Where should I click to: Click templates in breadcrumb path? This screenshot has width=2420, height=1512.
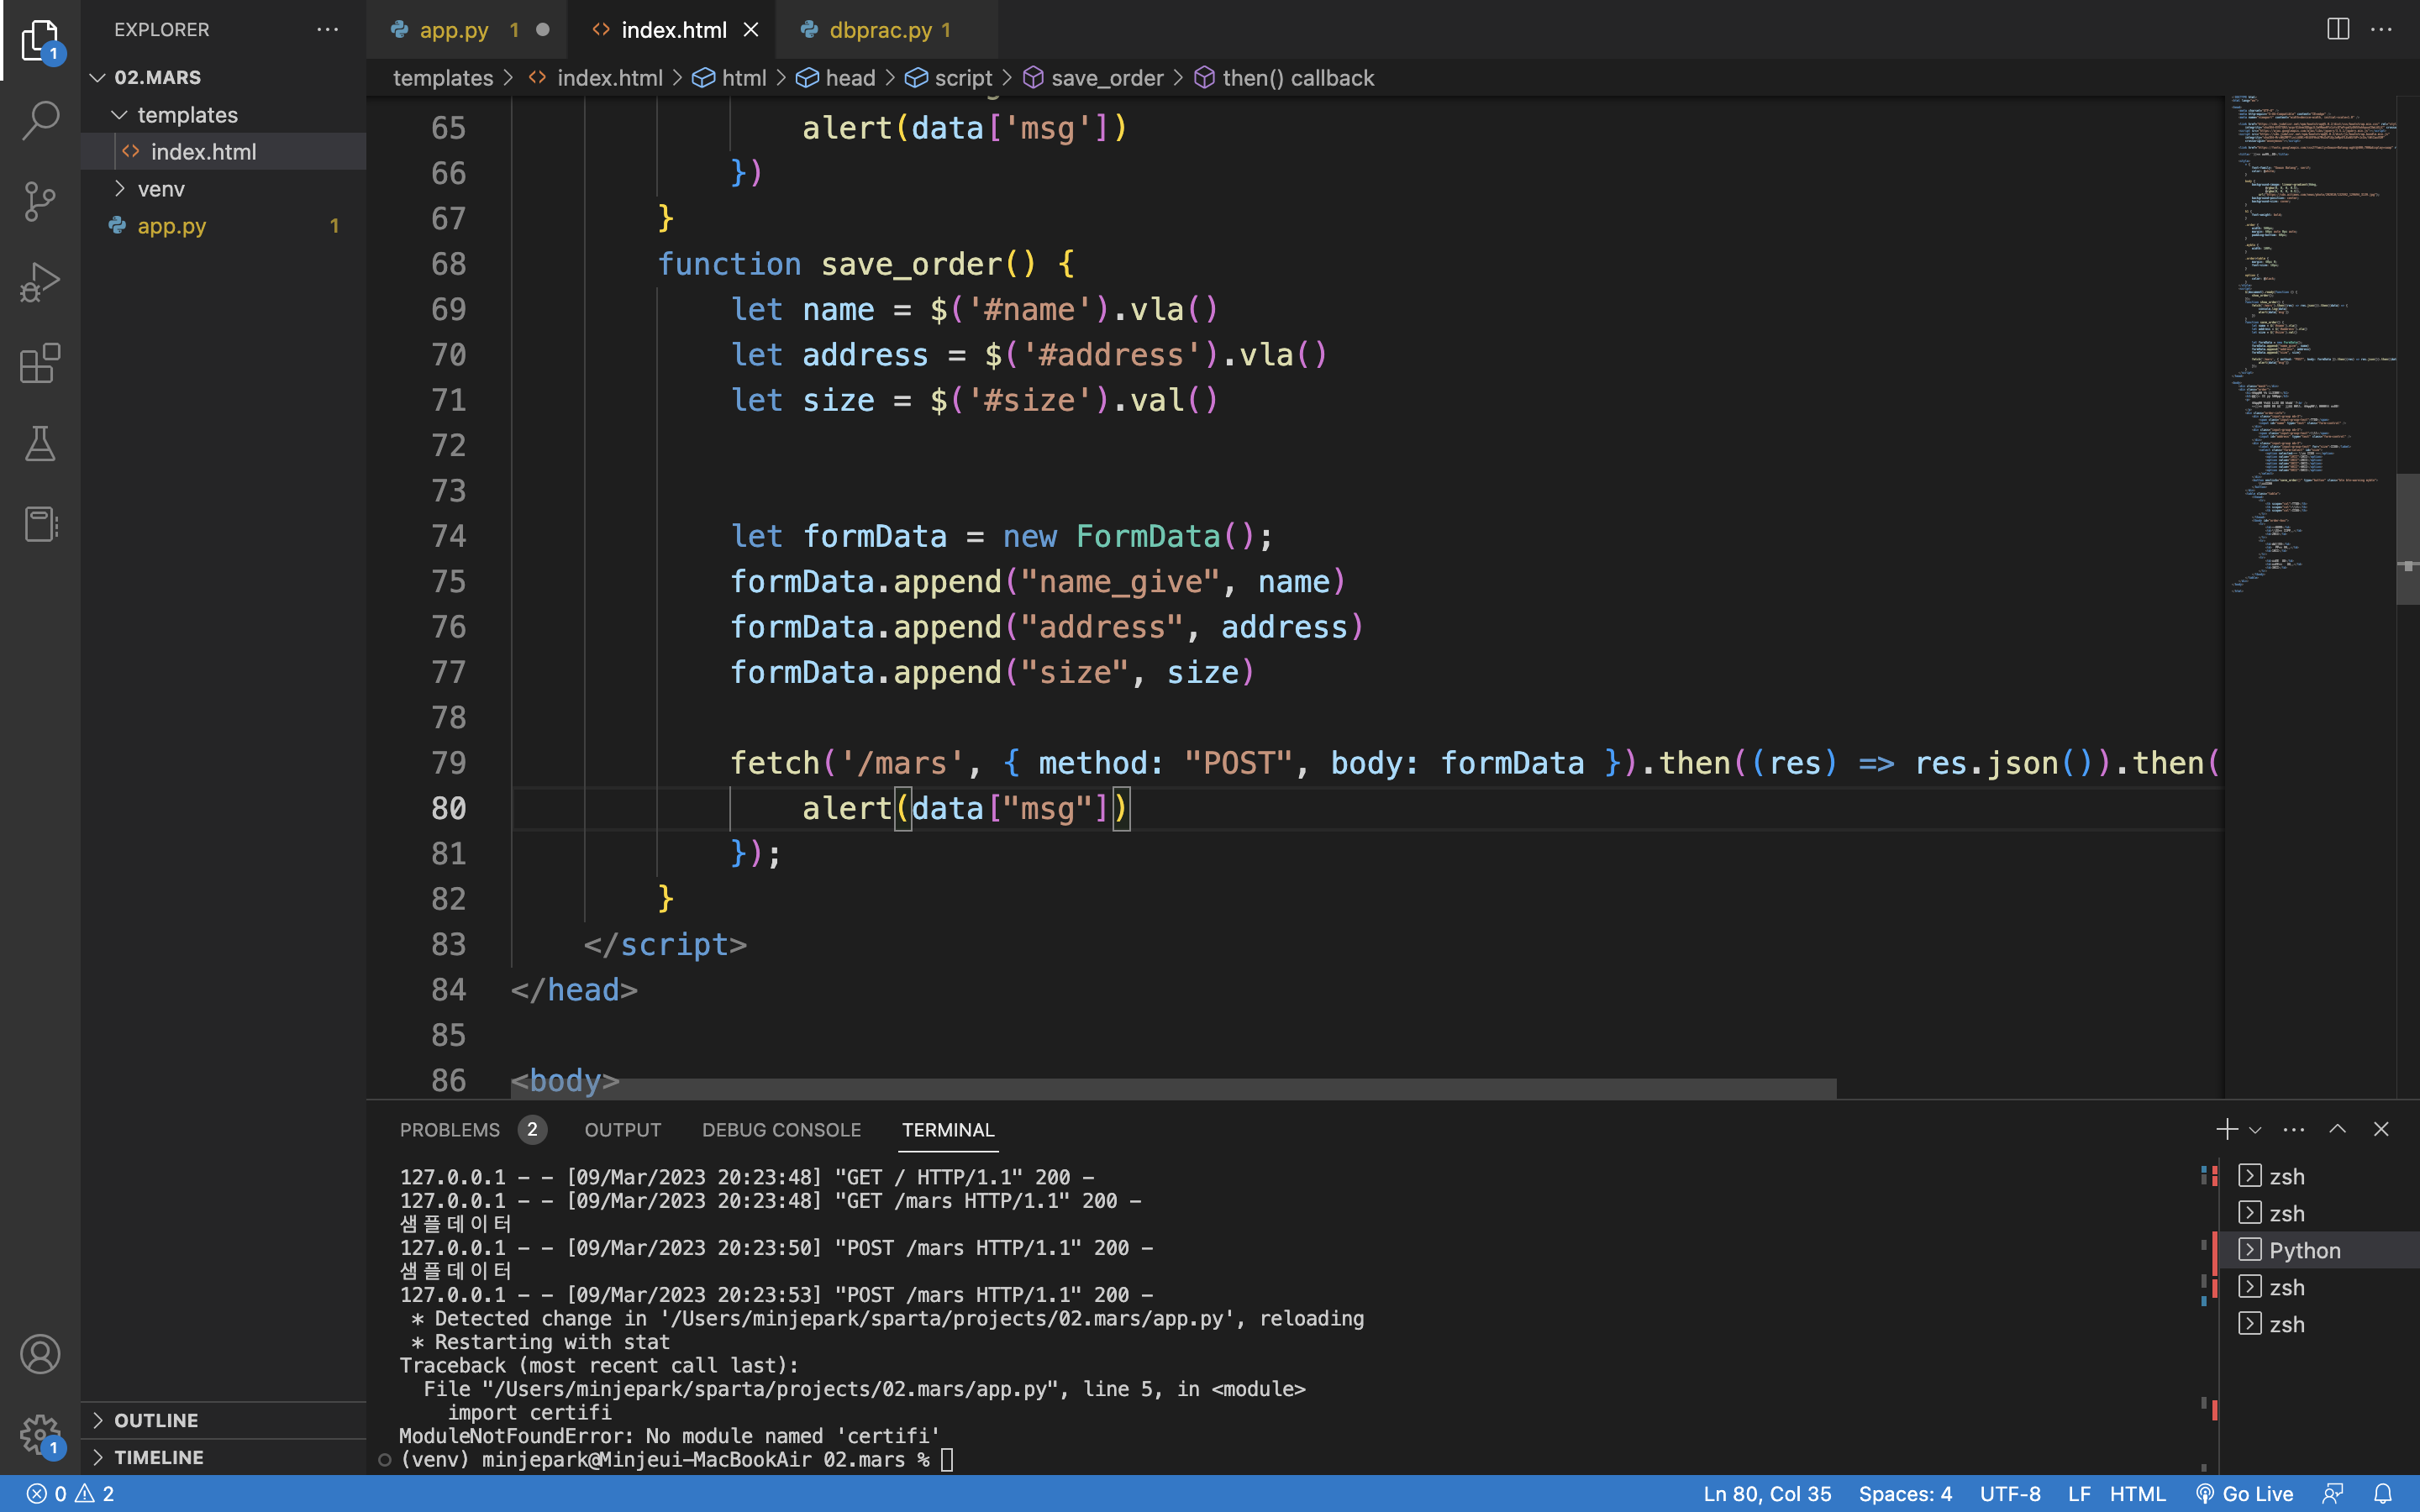pyautogui.click(x=443, y=78)
